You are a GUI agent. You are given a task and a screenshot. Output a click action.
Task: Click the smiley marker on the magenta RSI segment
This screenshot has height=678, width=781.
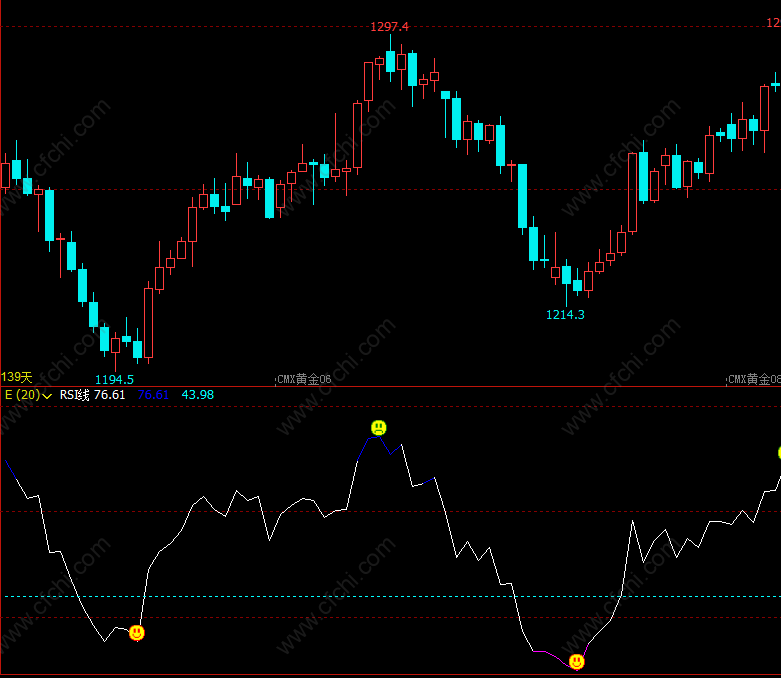point(577,662)
